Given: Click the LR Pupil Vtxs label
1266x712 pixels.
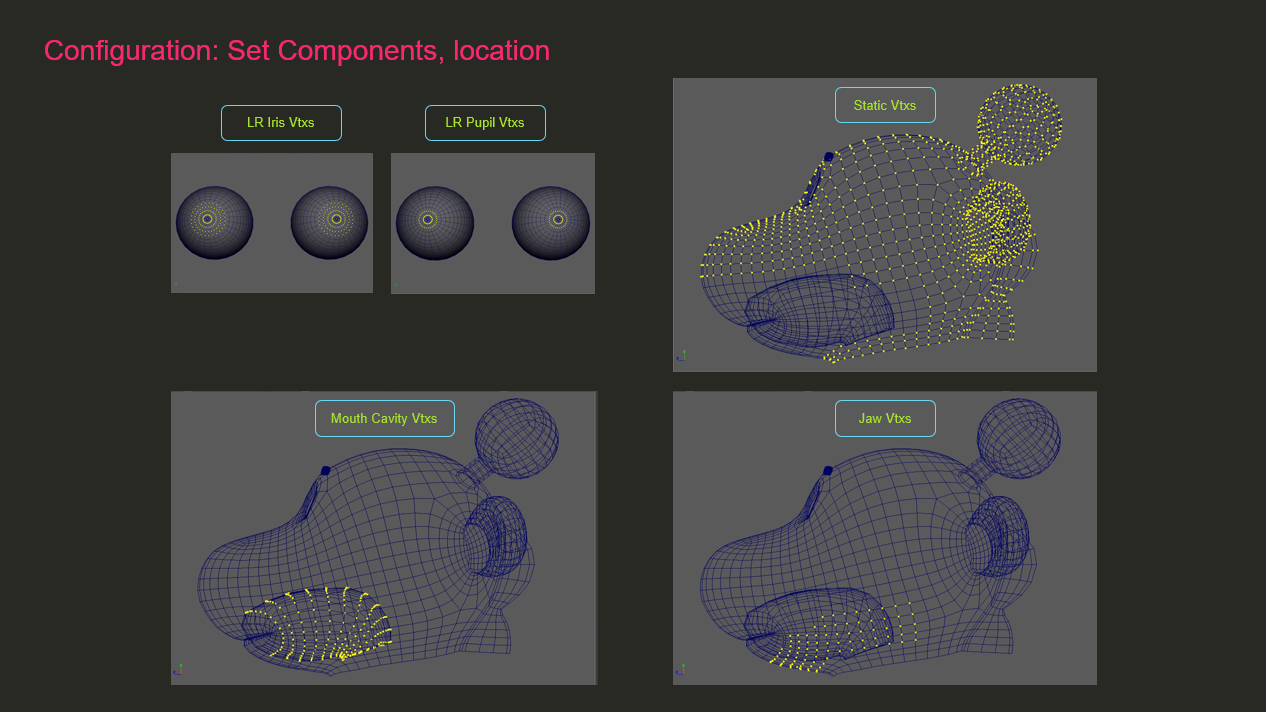Looking at the screenshot, I should pyautogui.click(x=485, y=123).
